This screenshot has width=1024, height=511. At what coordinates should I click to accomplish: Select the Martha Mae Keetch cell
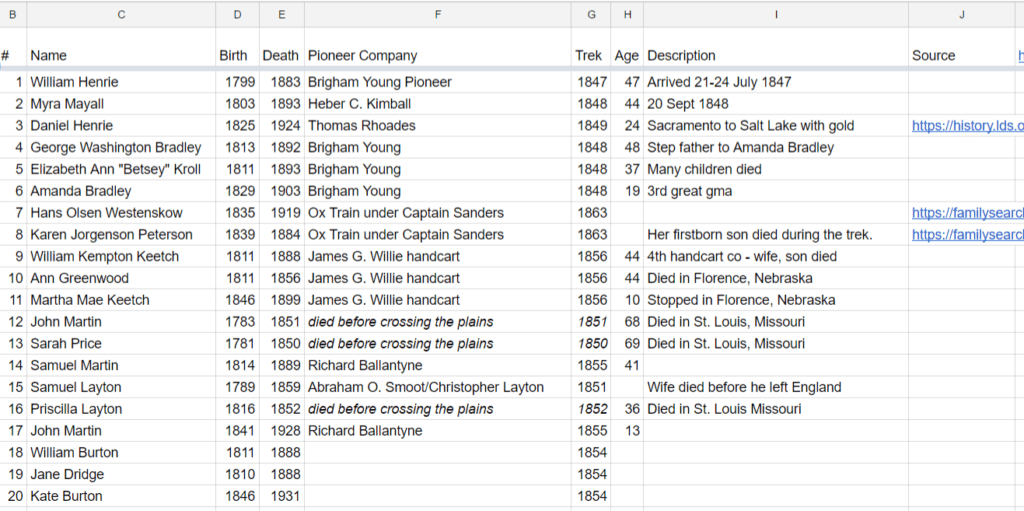click(x=121, y=300)
